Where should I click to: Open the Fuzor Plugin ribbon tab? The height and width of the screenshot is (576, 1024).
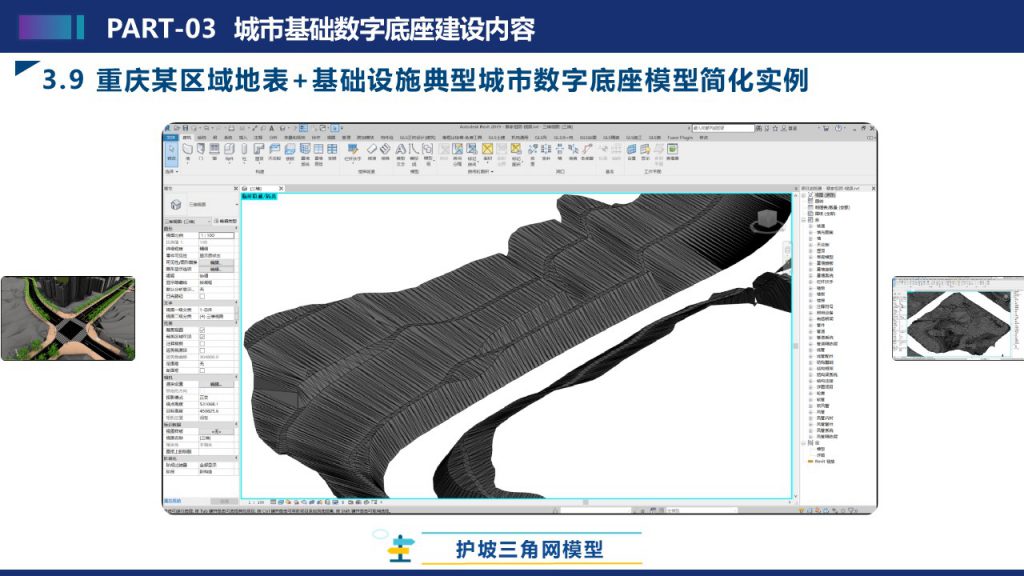680,137
